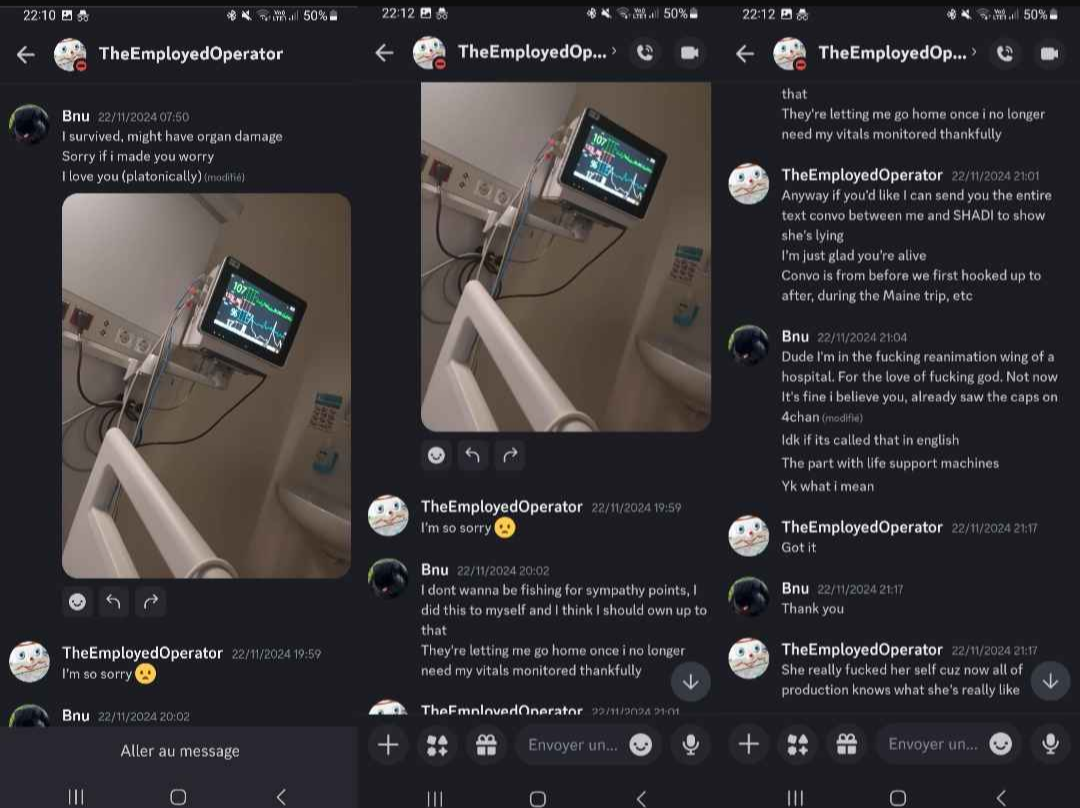Add reaction emoji under left hospital photo
Screen dimensions: 1080x808
(x=77, y=602)
